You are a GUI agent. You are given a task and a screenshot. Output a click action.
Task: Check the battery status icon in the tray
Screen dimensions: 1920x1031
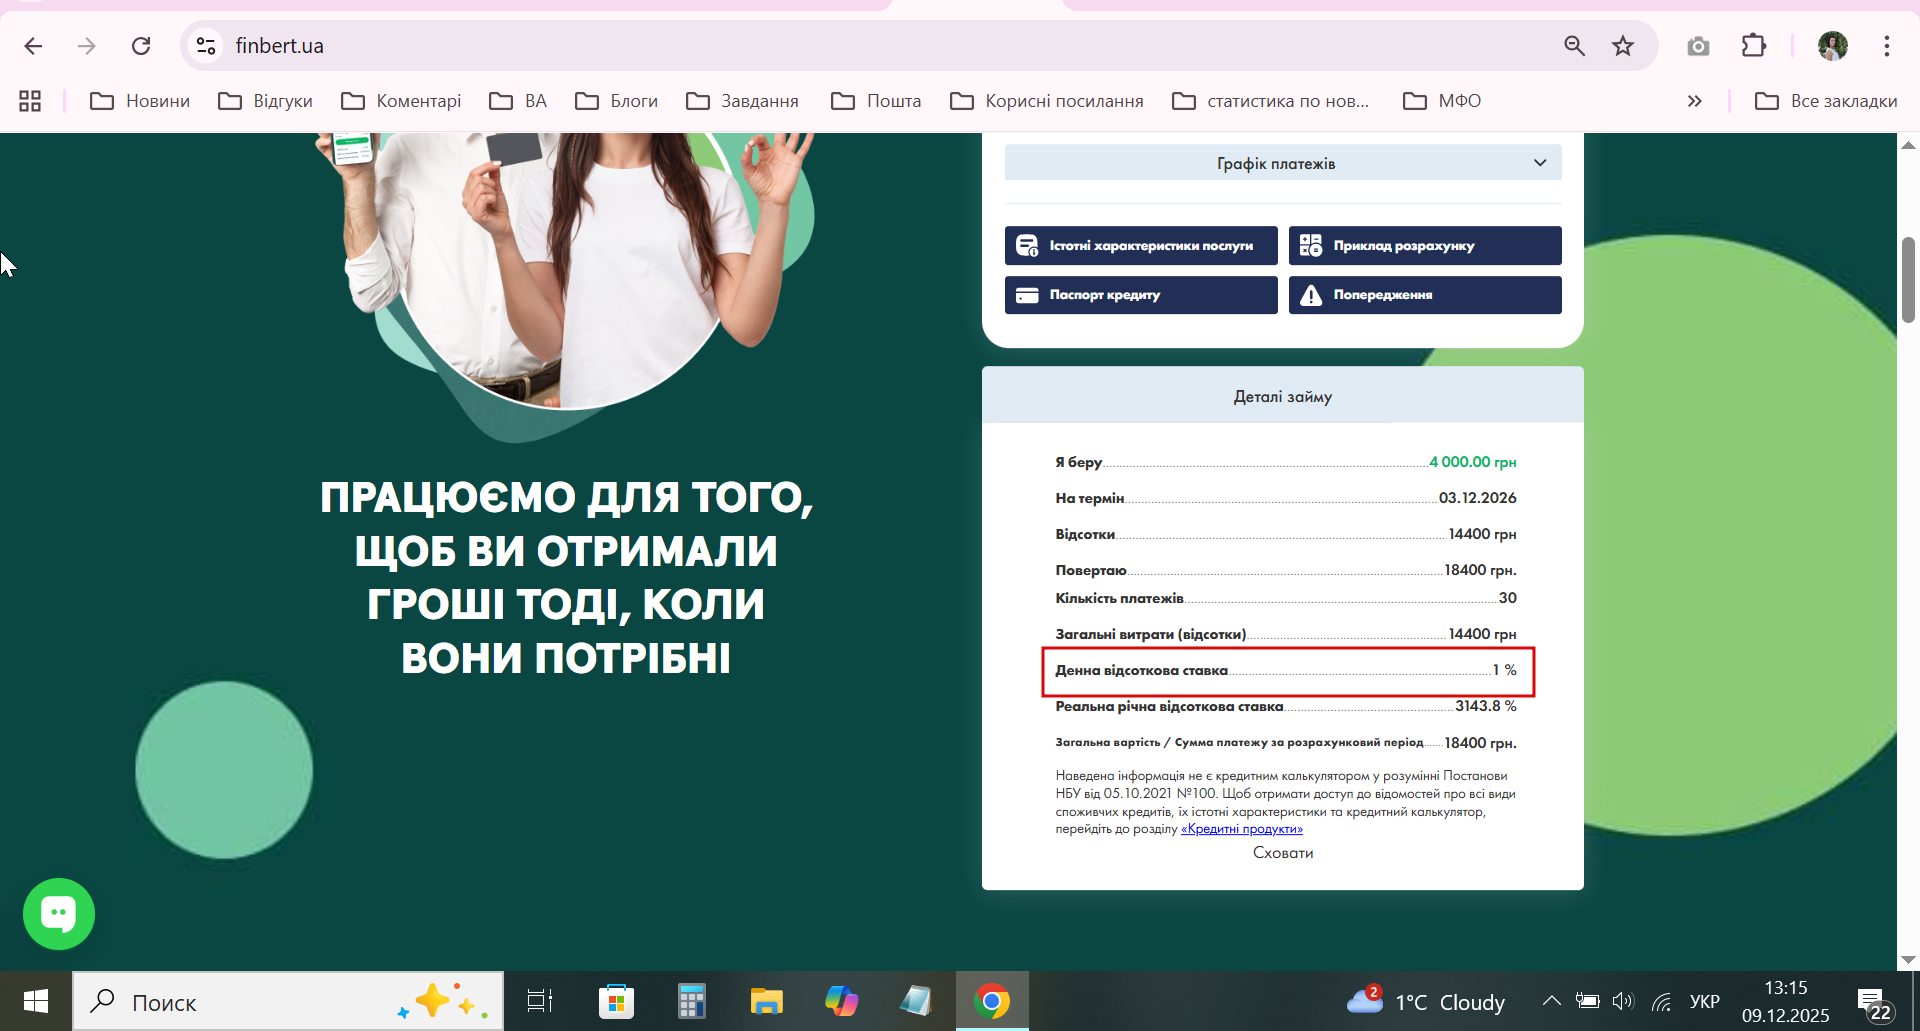pyautogui.click(x=1587, y=1001)
